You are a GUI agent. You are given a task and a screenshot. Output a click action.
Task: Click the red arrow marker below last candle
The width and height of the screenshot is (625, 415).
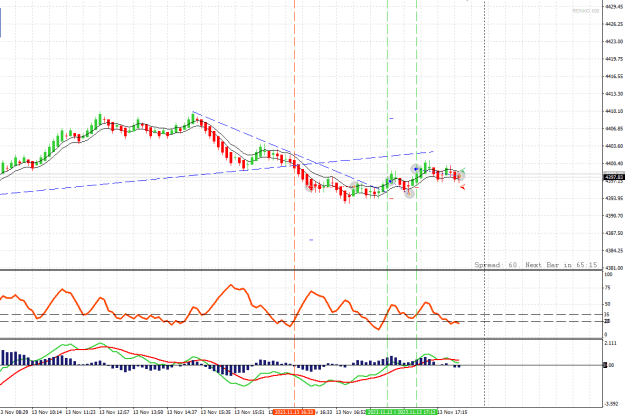[x=462, y=187]
